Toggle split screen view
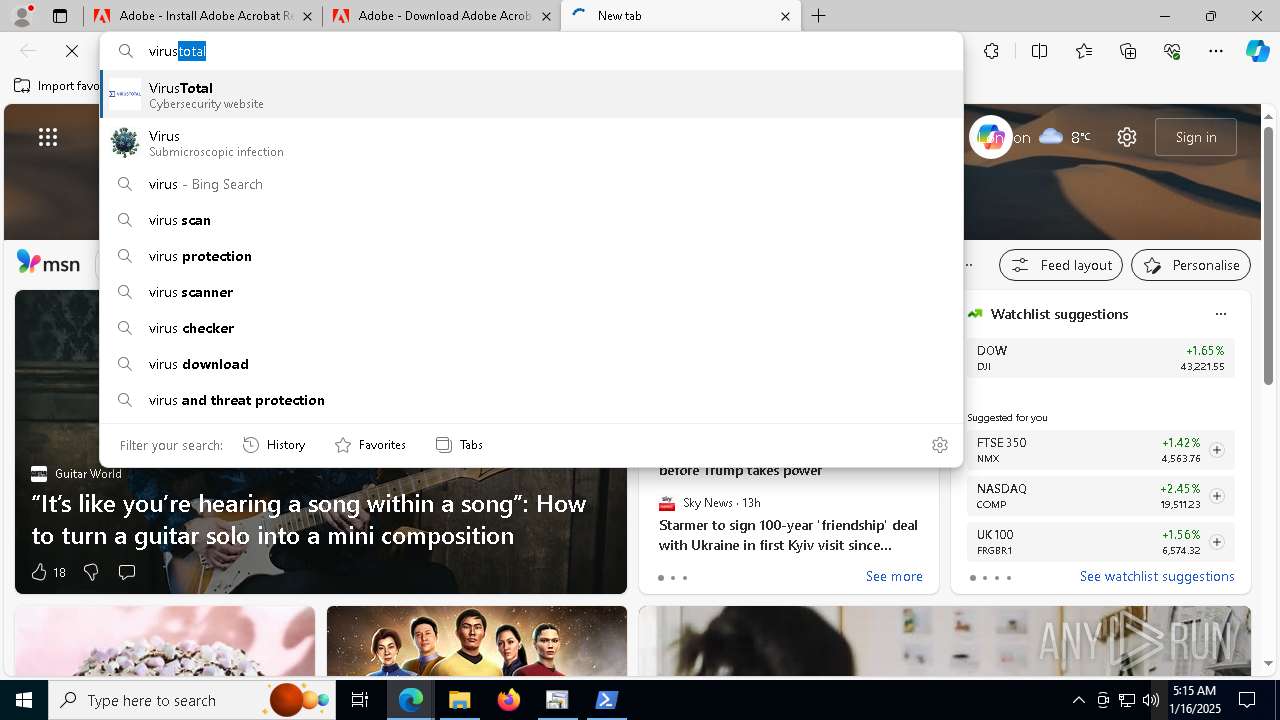 click(x=1039, y=51)
